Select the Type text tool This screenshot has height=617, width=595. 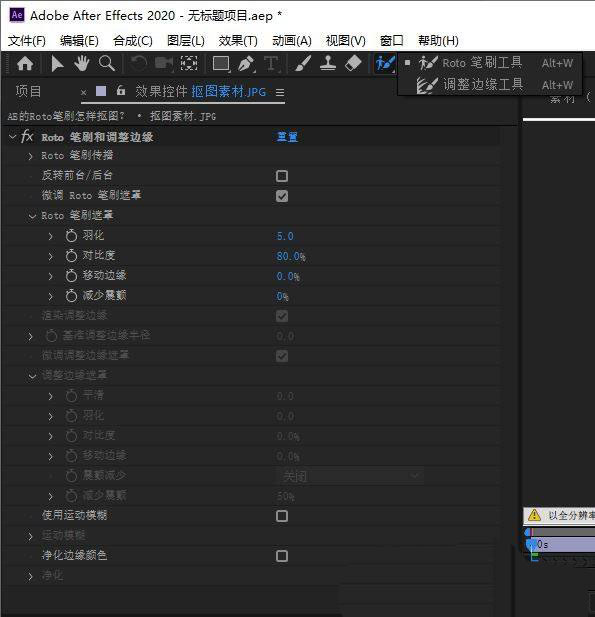click(x=271, y=63)
